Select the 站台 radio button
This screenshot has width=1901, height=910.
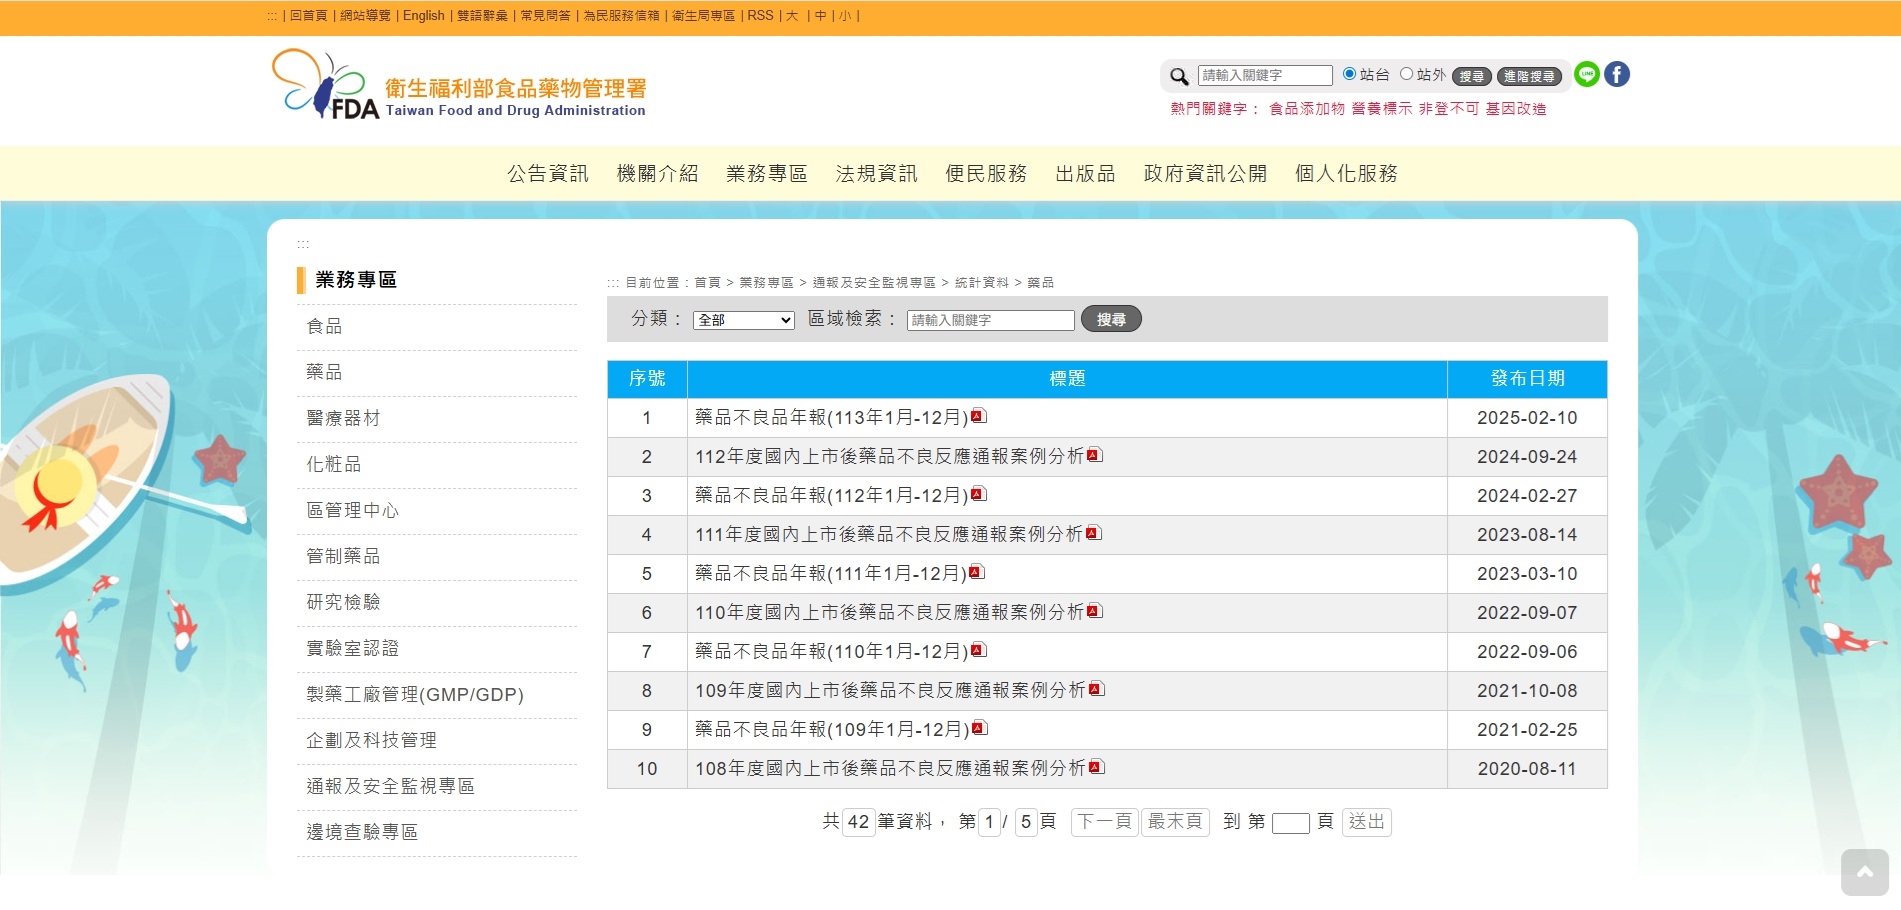[1349, 74]
